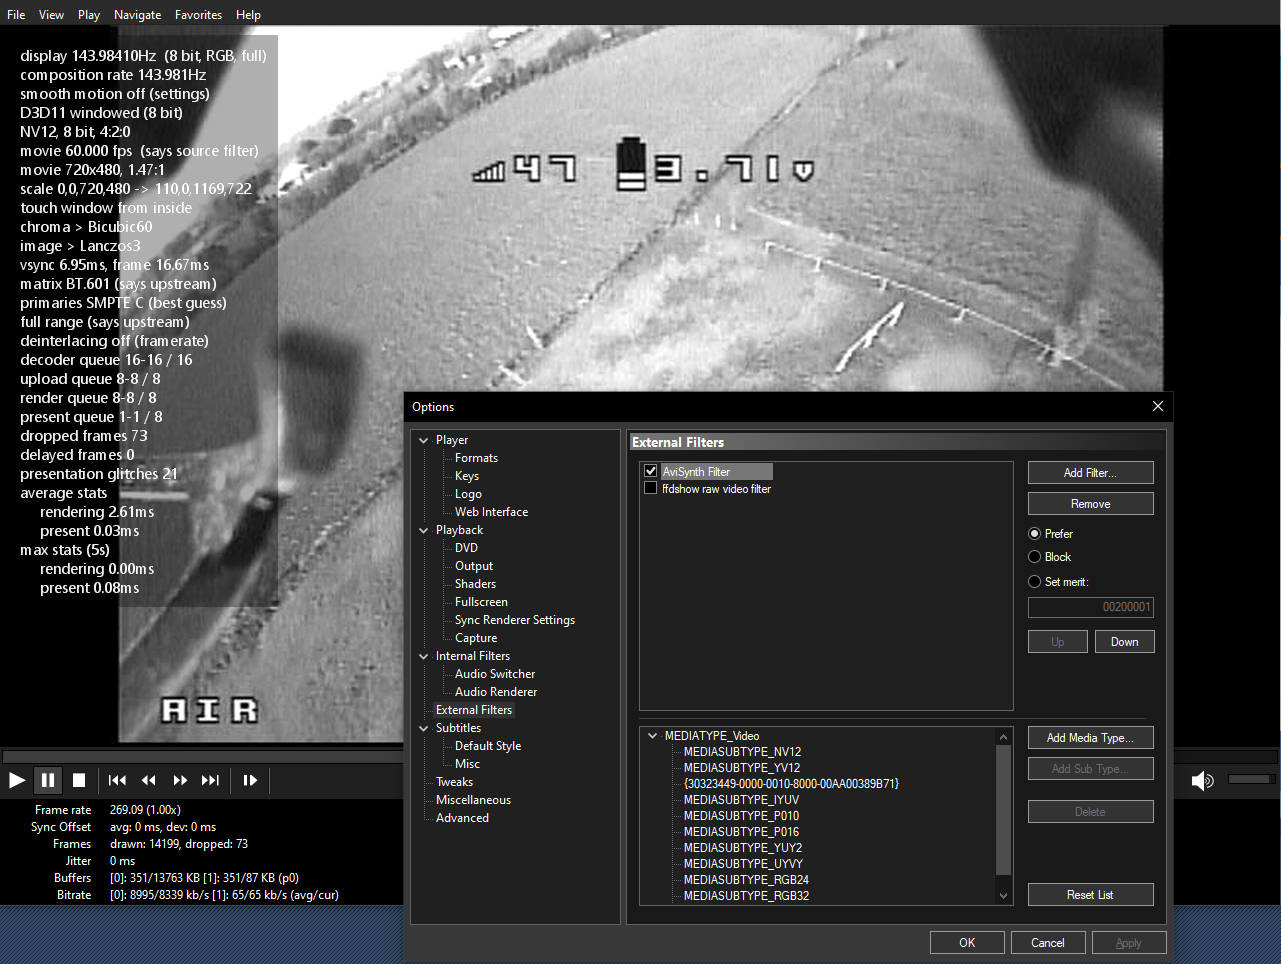
Task: Adjust the volume slider
Action: coord(1251,779)
